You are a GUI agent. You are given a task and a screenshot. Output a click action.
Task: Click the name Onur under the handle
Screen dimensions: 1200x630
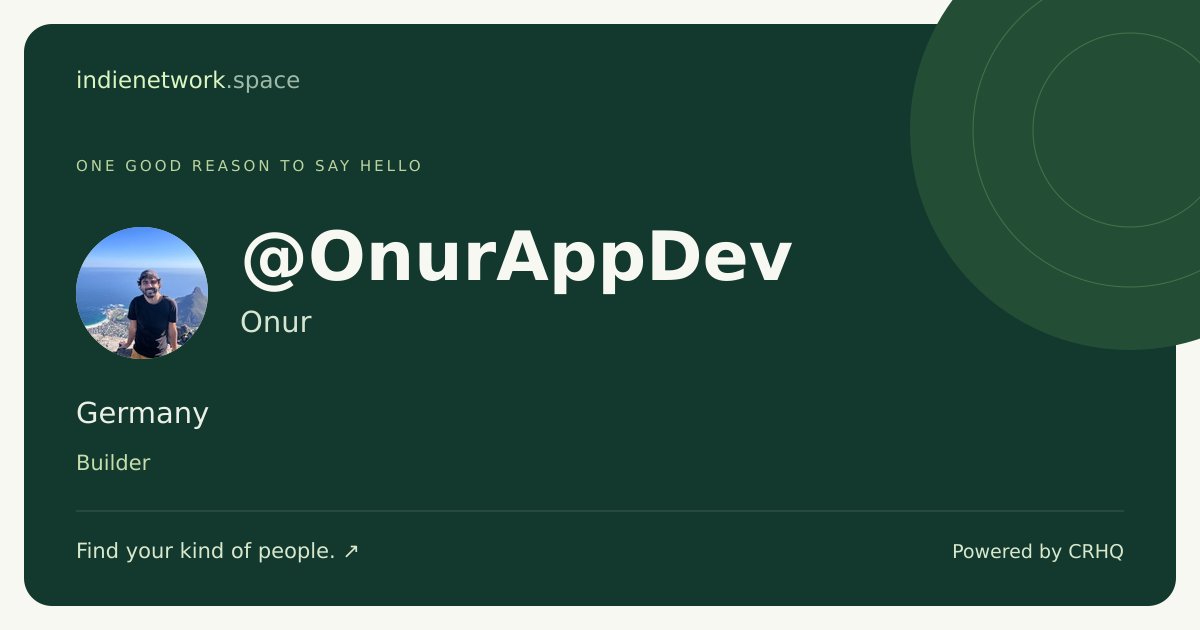[276, 322]
